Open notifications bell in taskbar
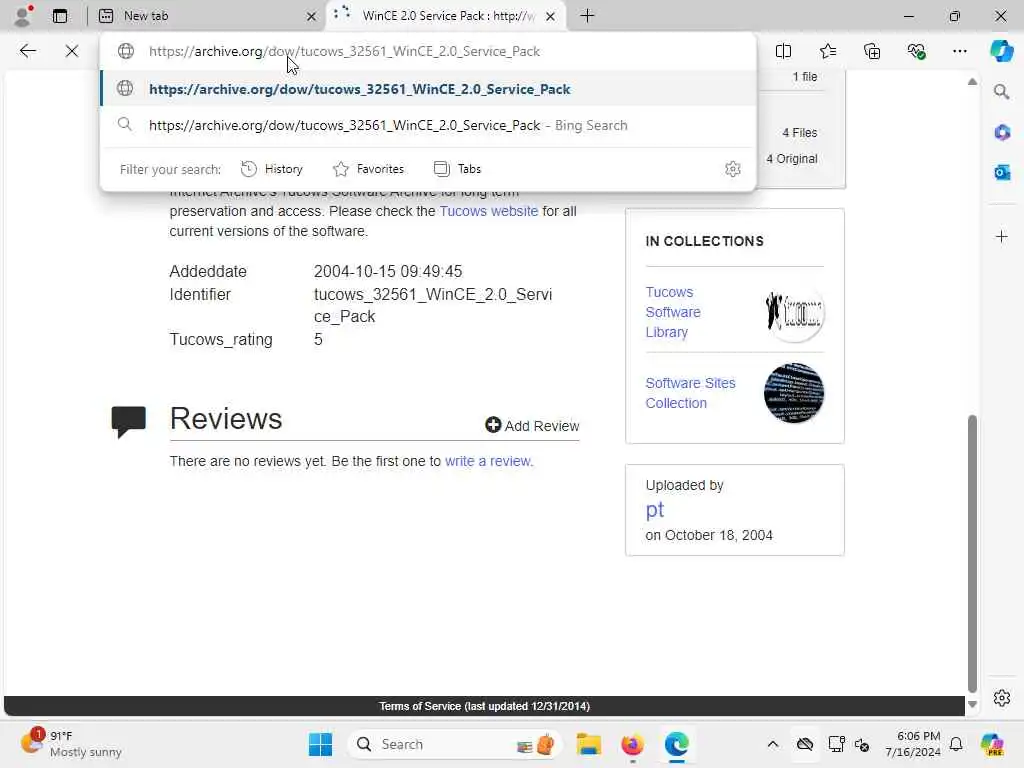This screenshot has width=1024, height=768. (x=956, y=744)
